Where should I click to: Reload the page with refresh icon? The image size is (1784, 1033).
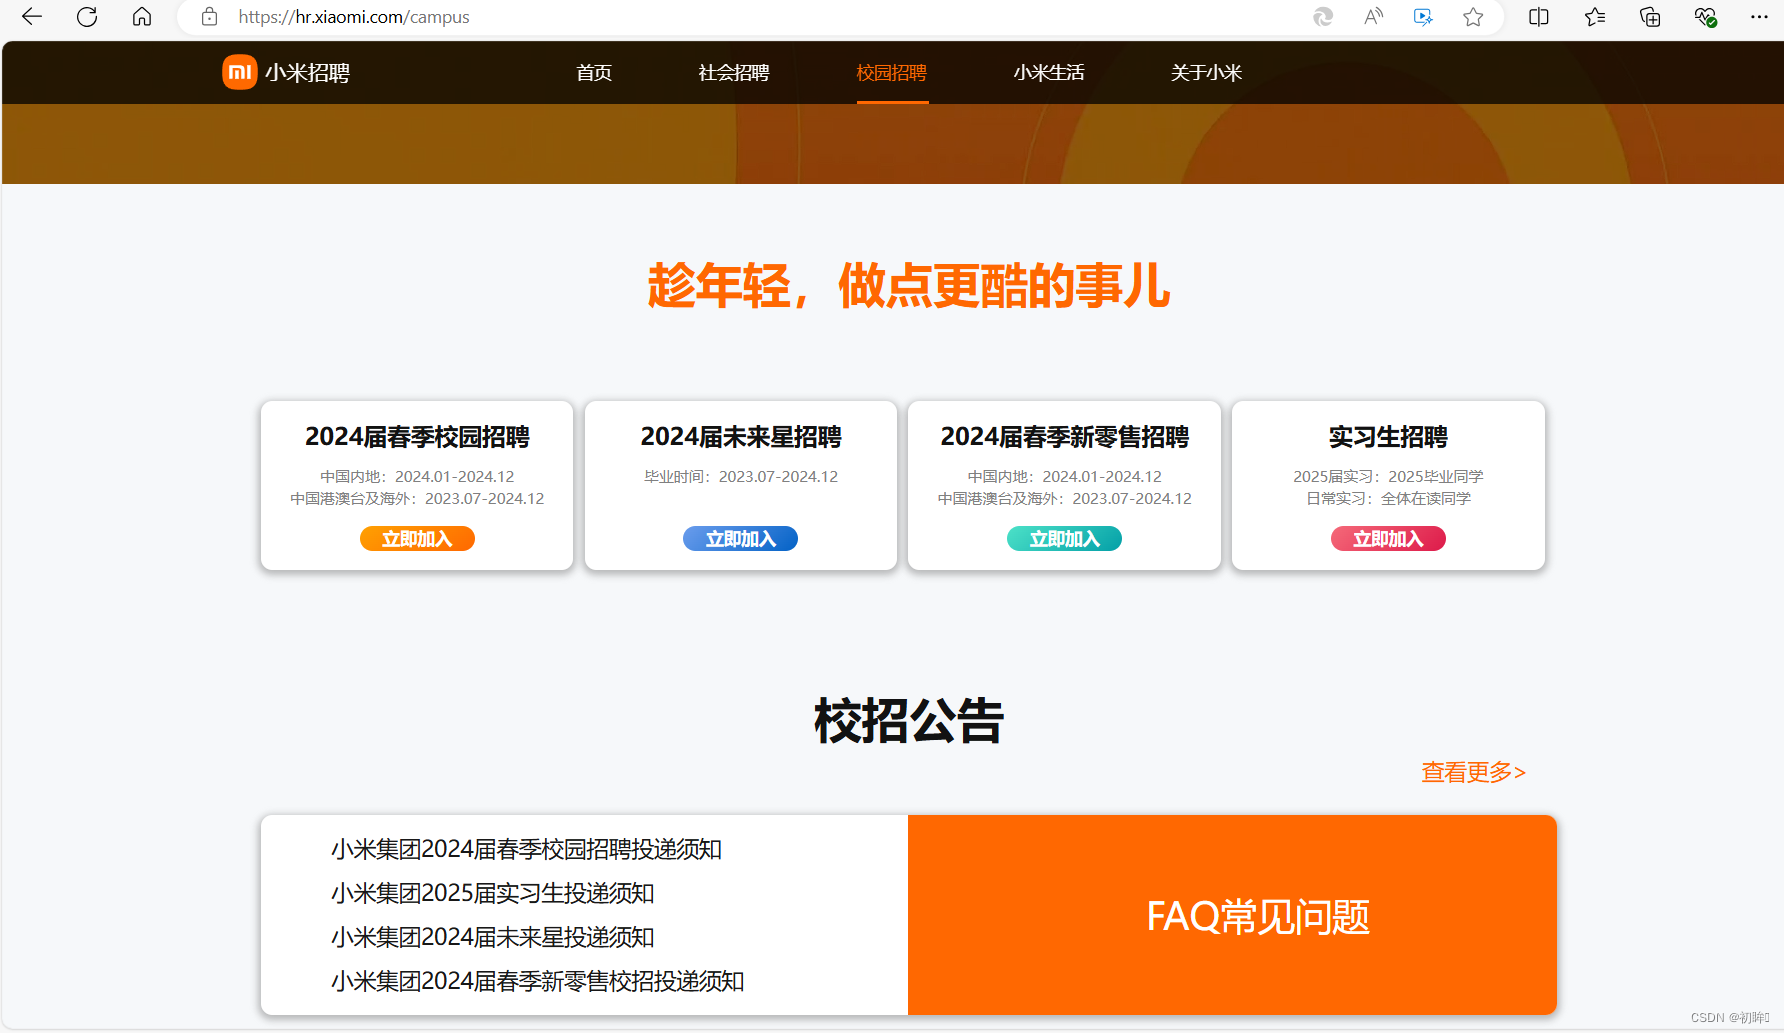coord(87,17)
